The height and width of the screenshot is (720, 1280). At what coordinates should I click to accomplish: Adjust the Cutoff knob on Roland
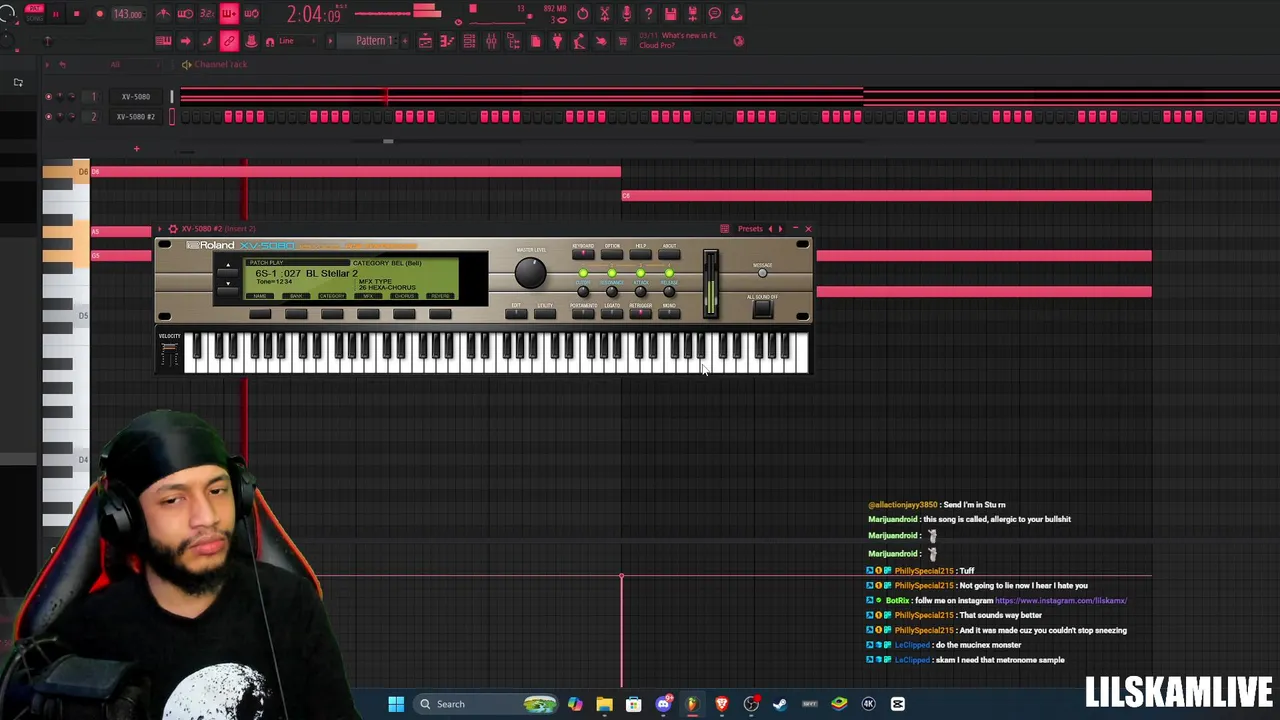click(x=583, y=292)
